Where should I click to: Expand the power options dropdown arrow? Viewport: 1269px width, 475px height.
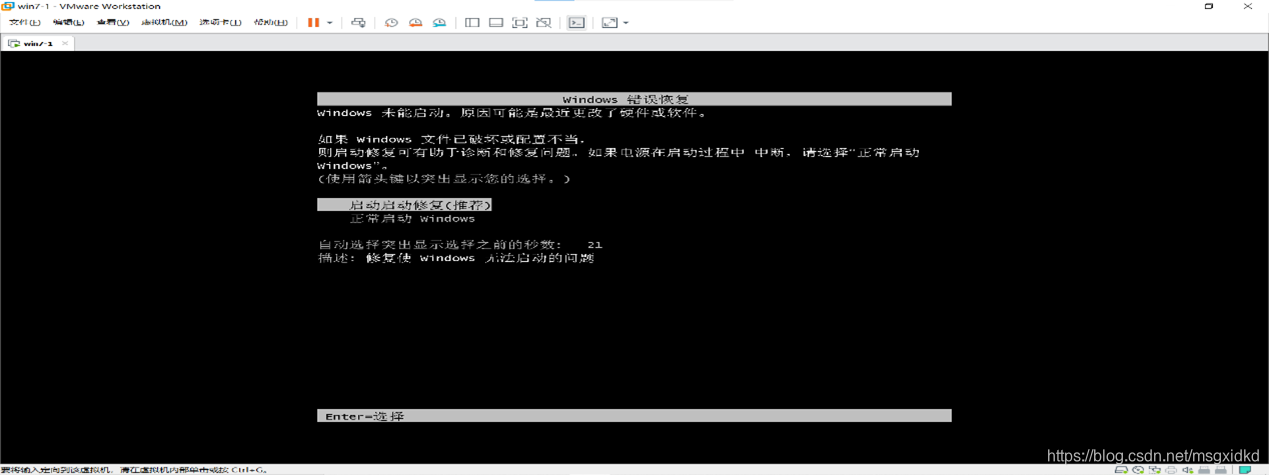(330, 22)
